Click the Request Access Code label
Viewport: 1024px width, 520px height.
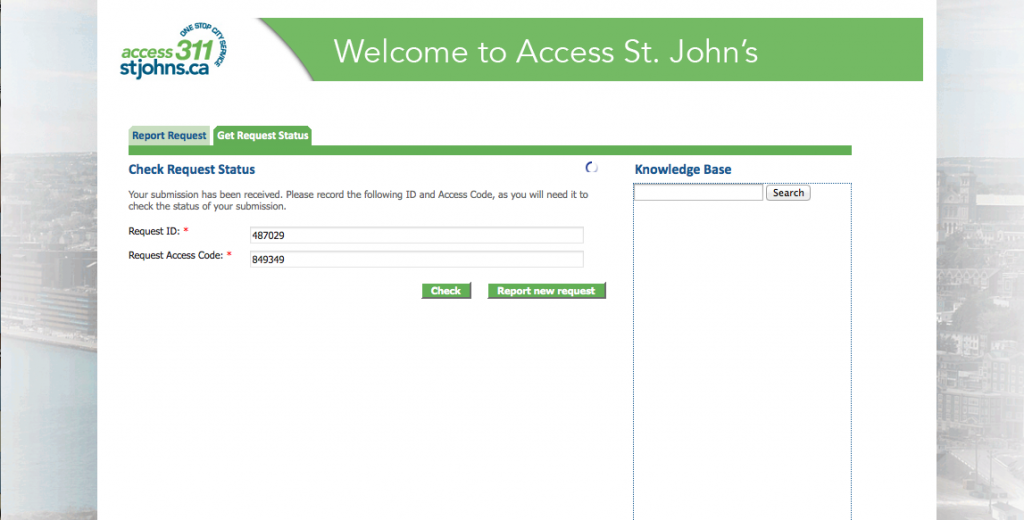[x=175, y=255]
